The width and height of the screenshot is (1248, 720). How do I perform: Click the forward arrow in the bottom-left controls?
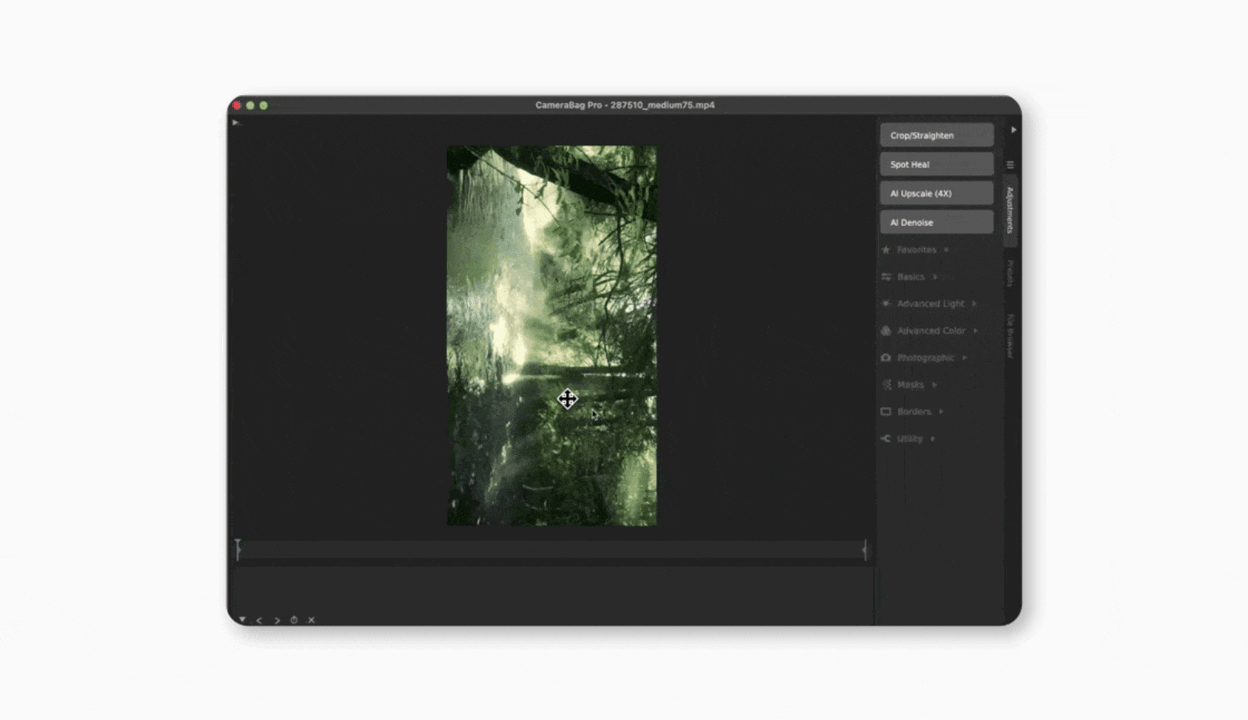276,620
